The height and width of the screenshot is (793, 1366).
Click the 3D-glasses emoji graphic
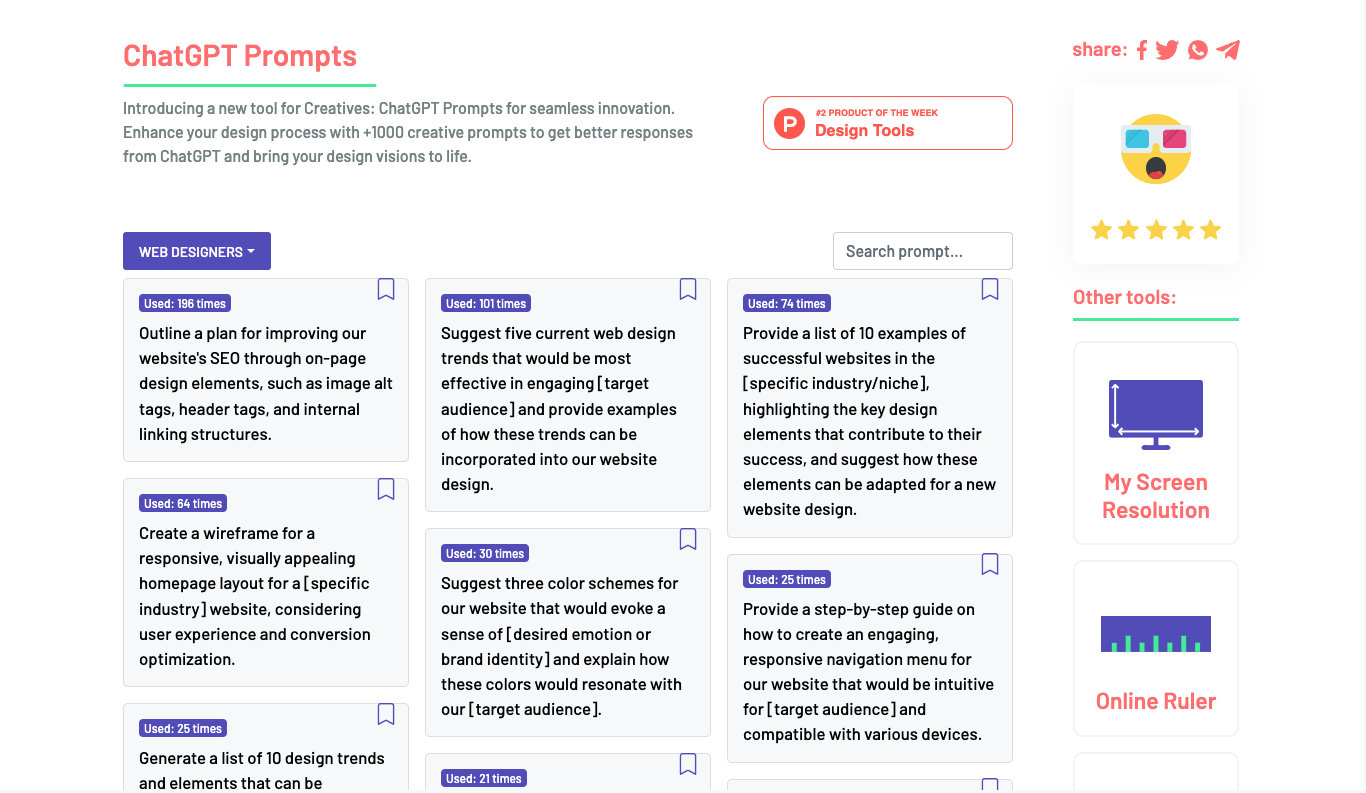1155,148
